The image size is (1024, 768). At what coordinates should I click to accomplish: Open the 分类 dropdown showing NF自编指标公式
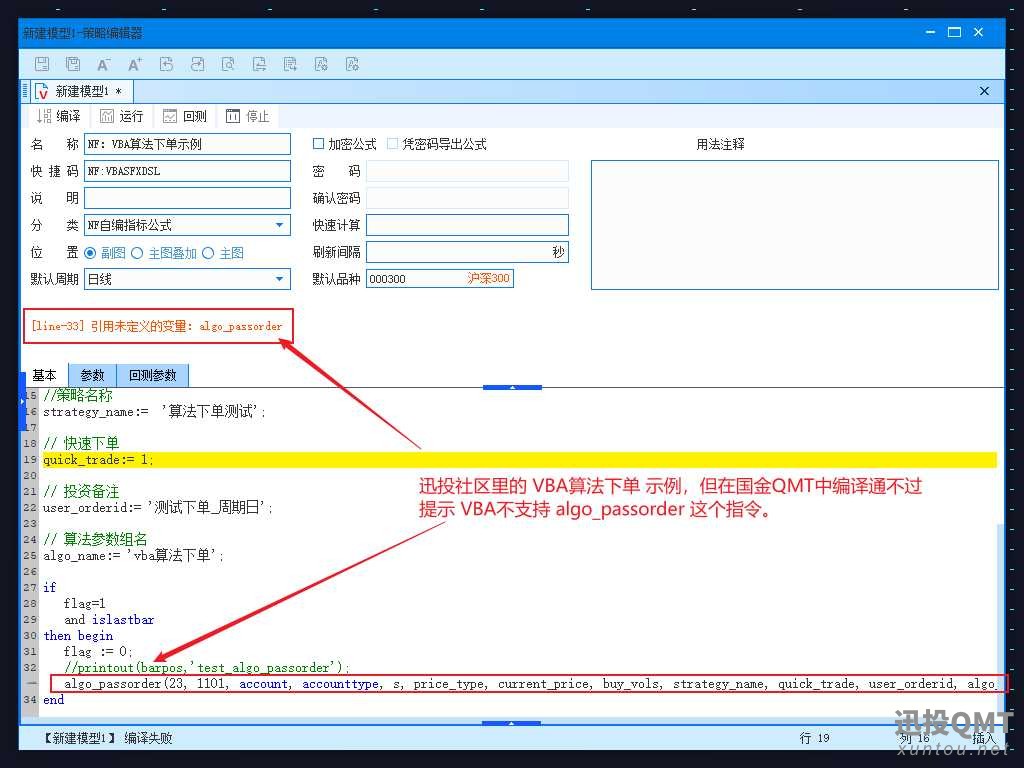pos(187,225)
